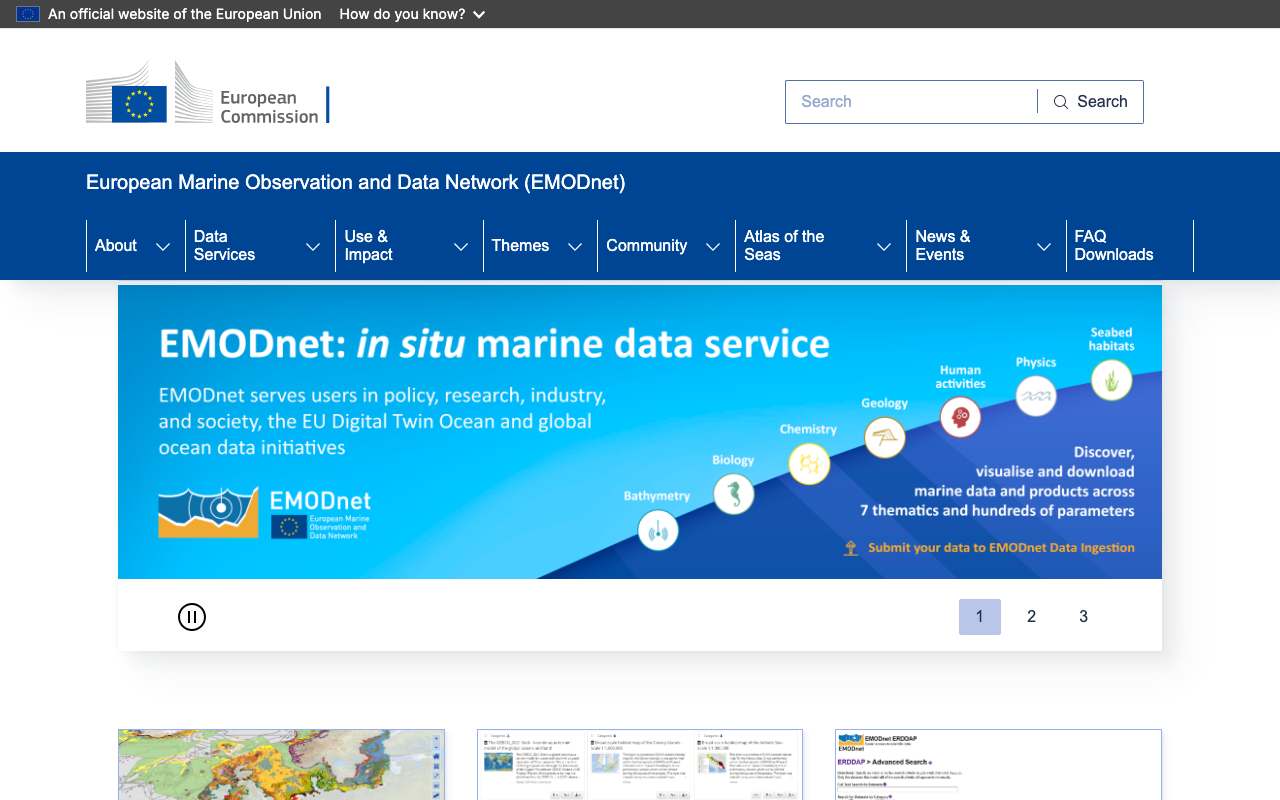
Task: Open the Themes menu item
Action: point(520,246)
